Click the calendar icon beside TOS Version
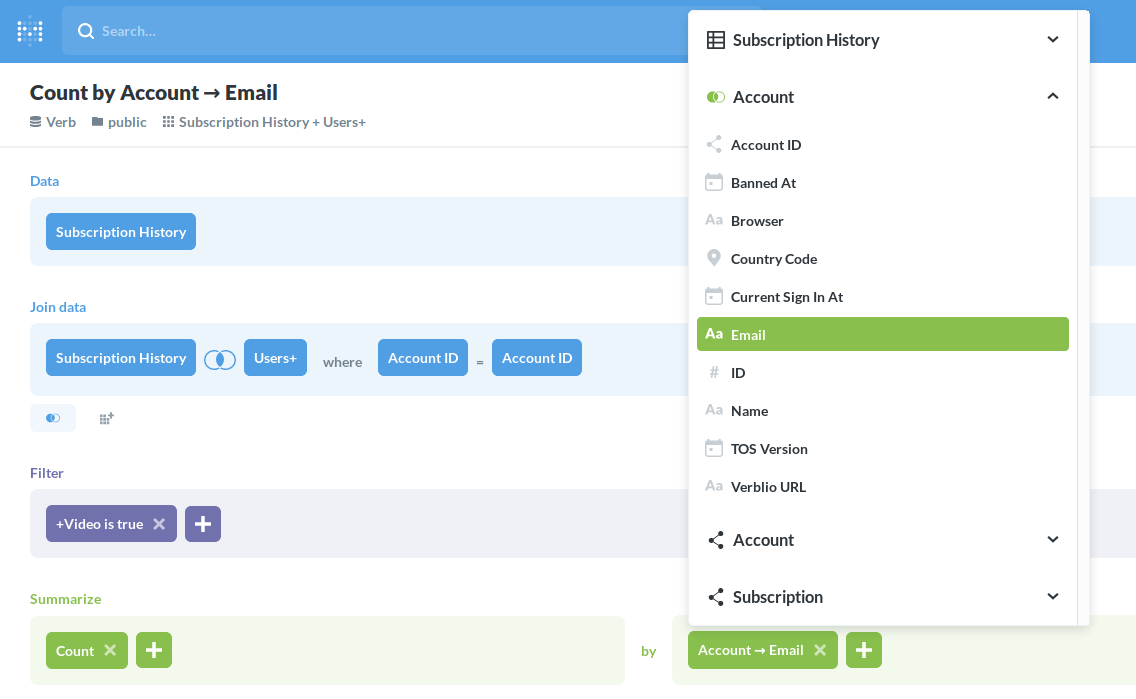The height and width of the screenshot is (699, 1136). (x=714, y=448)
